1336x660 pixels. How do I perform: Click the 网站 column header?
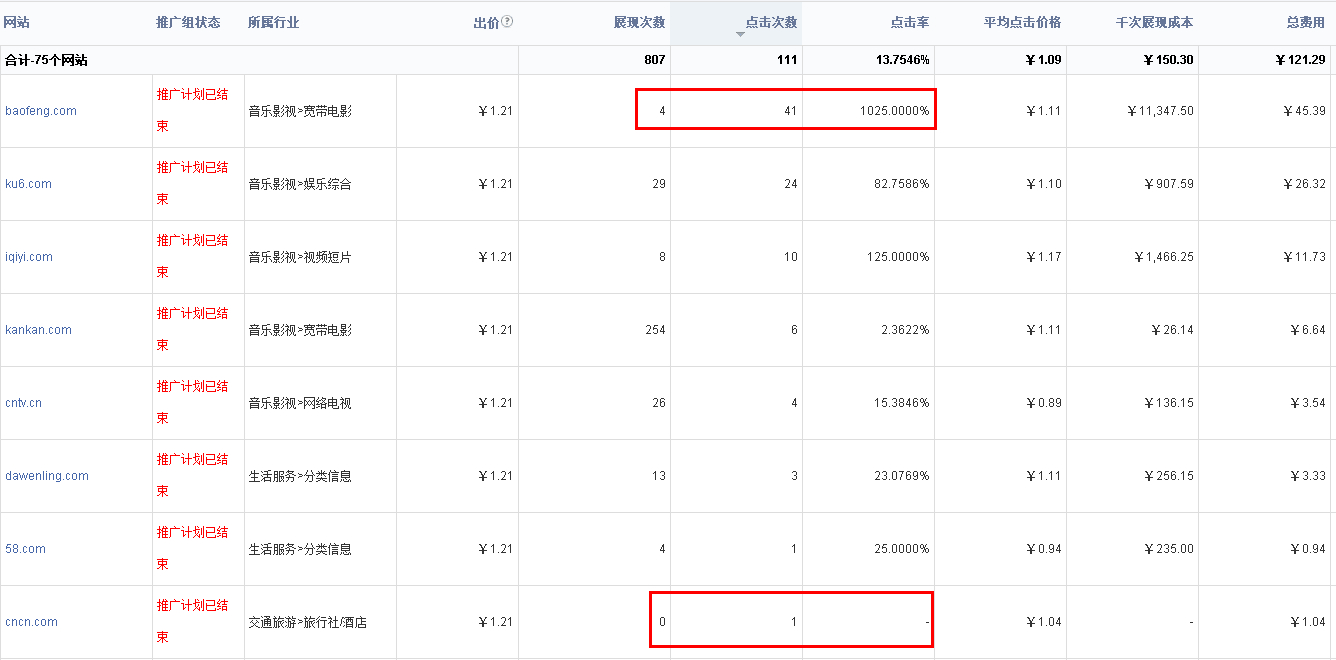[x=17, y=22]
